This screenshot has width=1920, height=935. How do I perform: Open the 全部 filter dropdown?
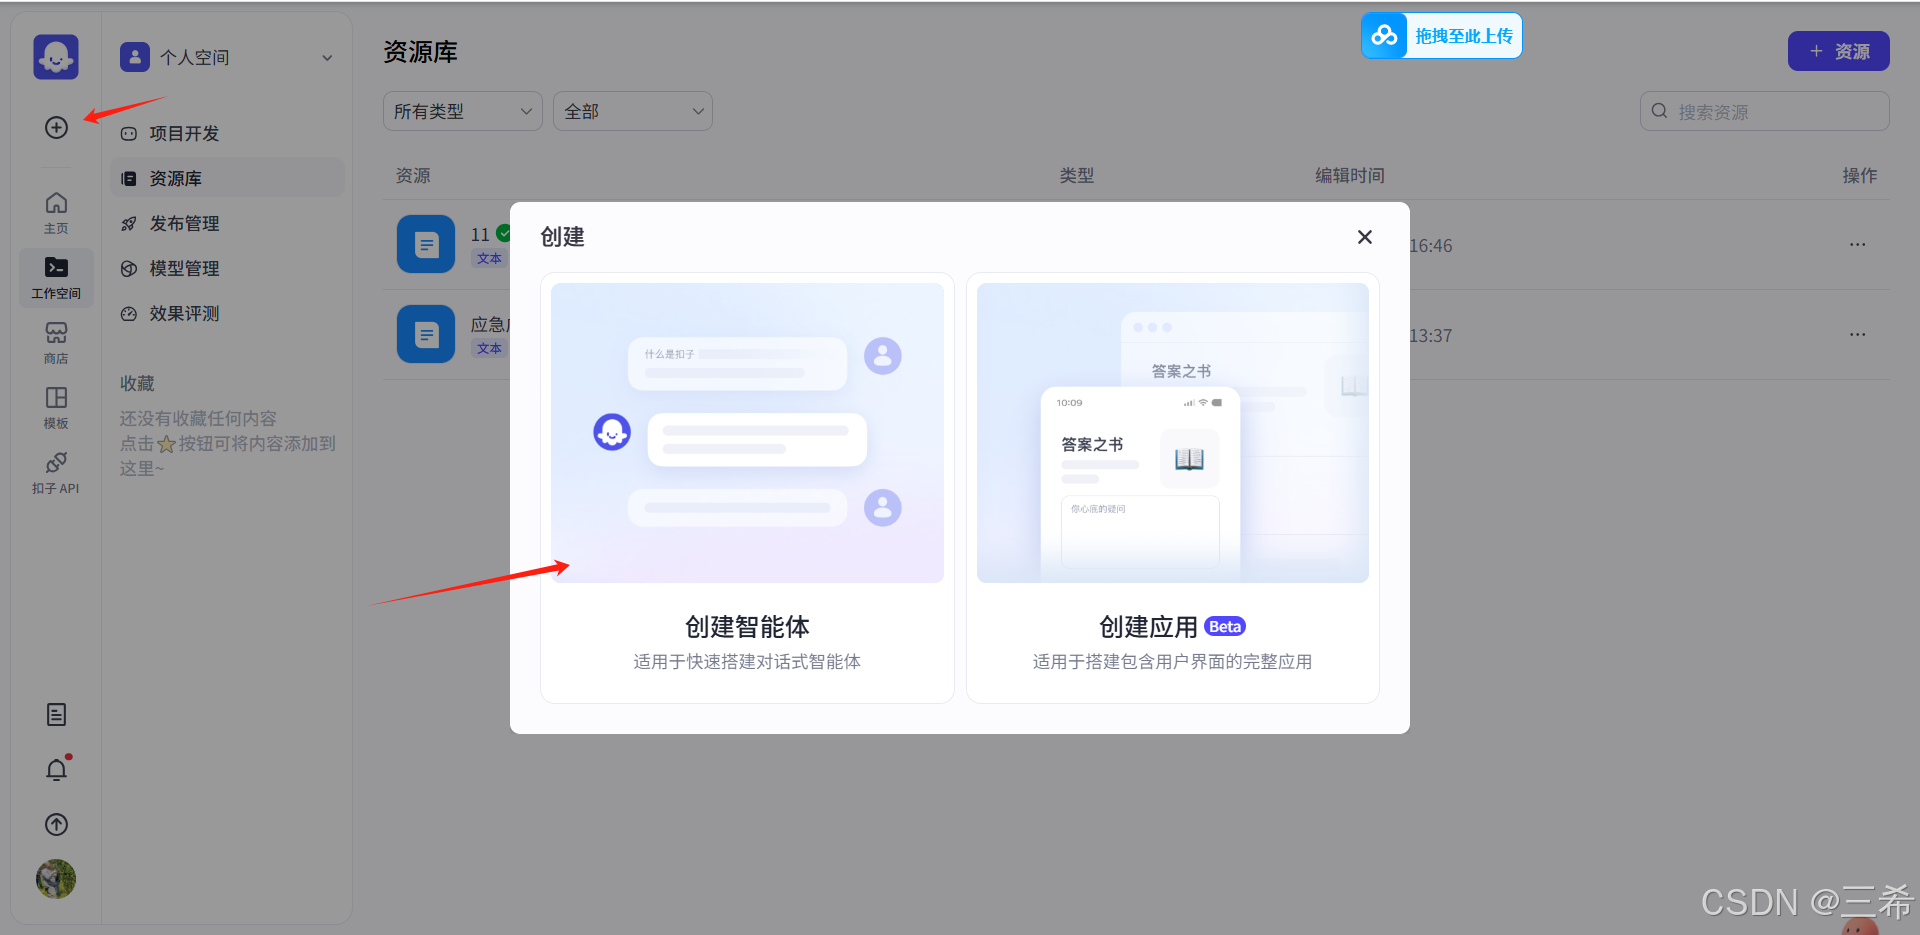(x=633, y=111)
